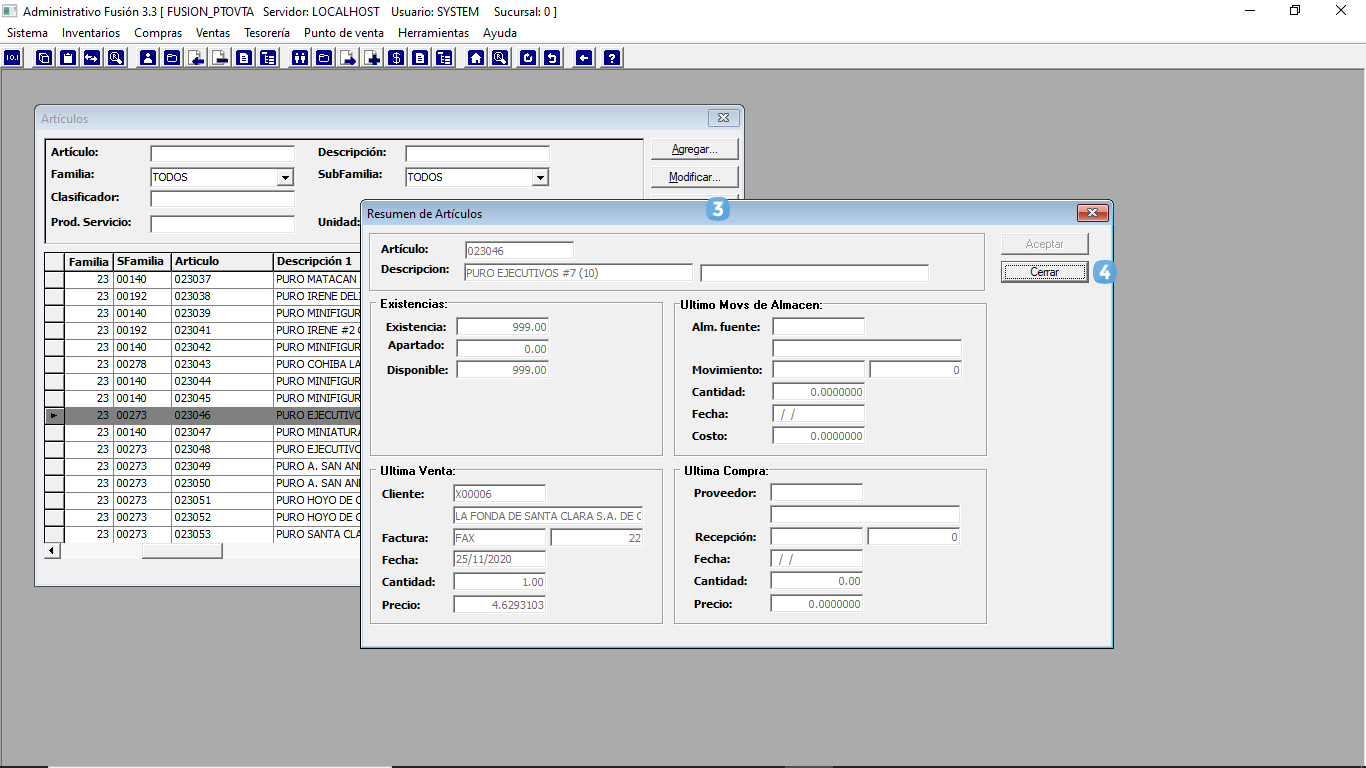
Task: Click the overlapping-squares copy toolbar icon
Action: tap(44, 58)
